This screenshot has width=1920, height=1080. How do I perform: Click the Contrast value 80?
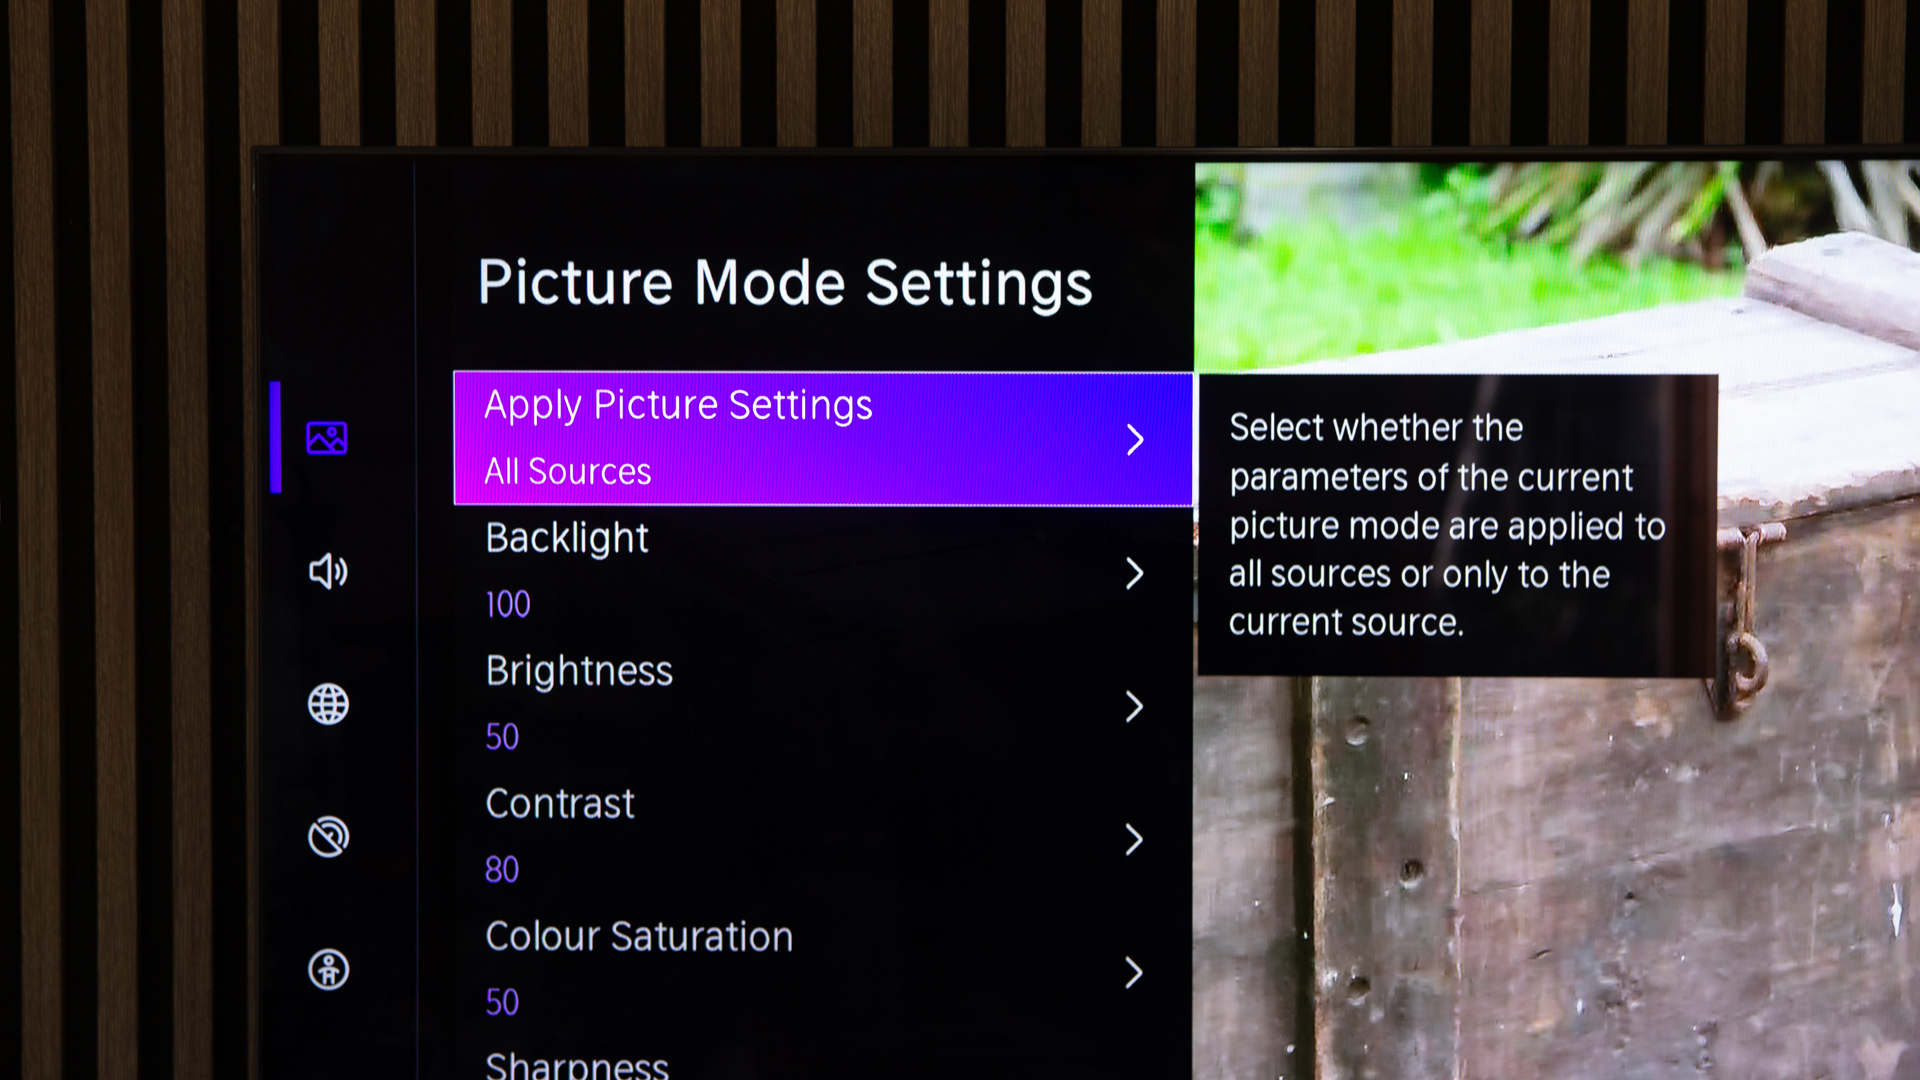click(x=502, y=870)
